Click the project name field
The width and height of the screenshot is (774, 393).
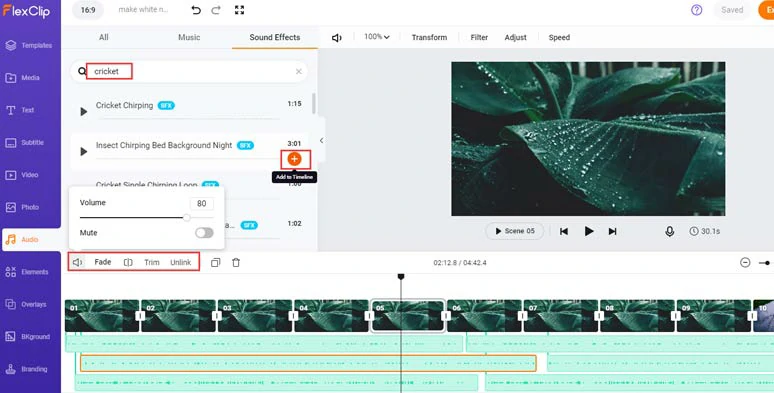(143, 10)
